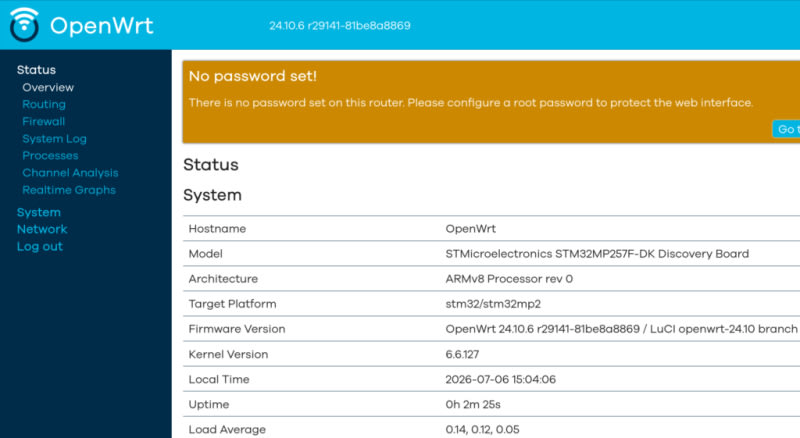Click the Go to password configuration button
The height and width of the screenshot is (438, 800).
pos(786,129)
